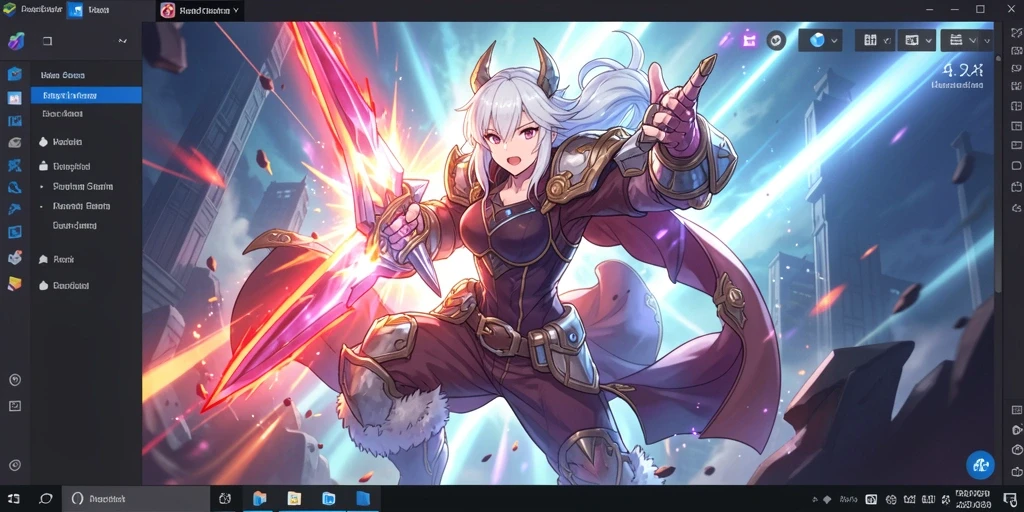Screen dimensions: 1024x512
Task: Click the 4.9X overlay text on the canvas
Action: click(964, 69)
